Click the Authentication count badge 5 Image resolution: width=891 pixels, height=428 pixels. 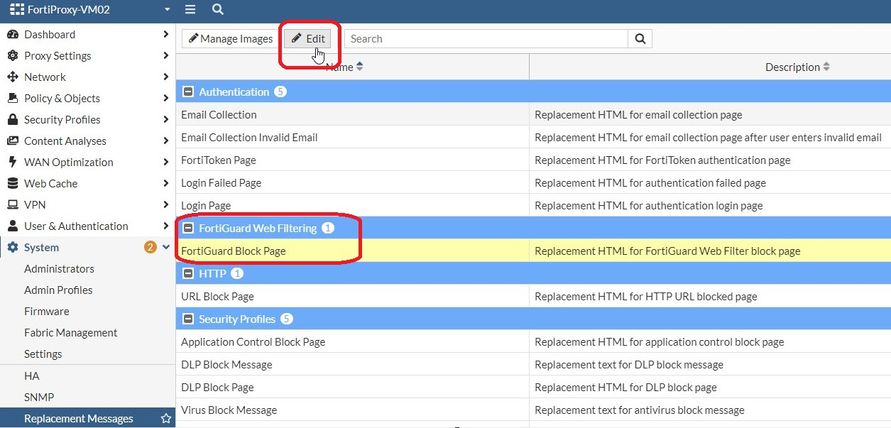tap(280, 92)
